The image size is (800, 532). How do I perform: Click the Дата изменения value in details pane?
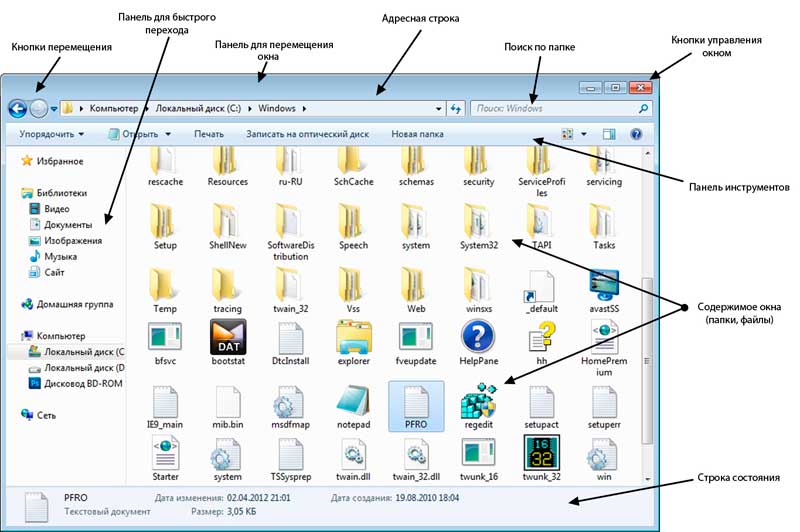click(x=259, y=497)
